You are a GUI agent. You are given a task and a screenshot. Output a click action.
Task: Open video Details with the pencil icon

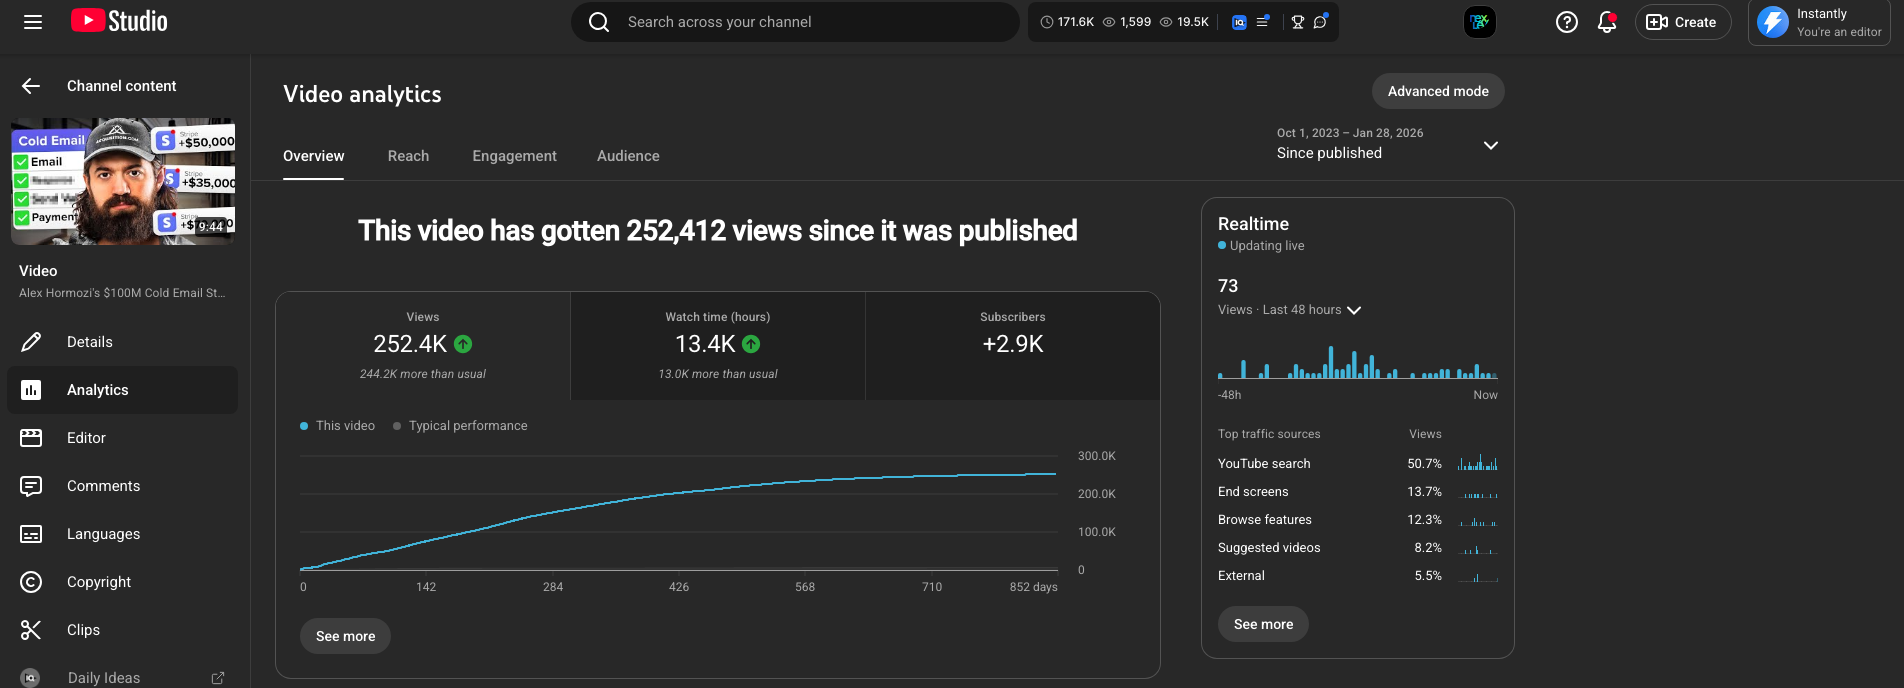click(x=89, y=342)
